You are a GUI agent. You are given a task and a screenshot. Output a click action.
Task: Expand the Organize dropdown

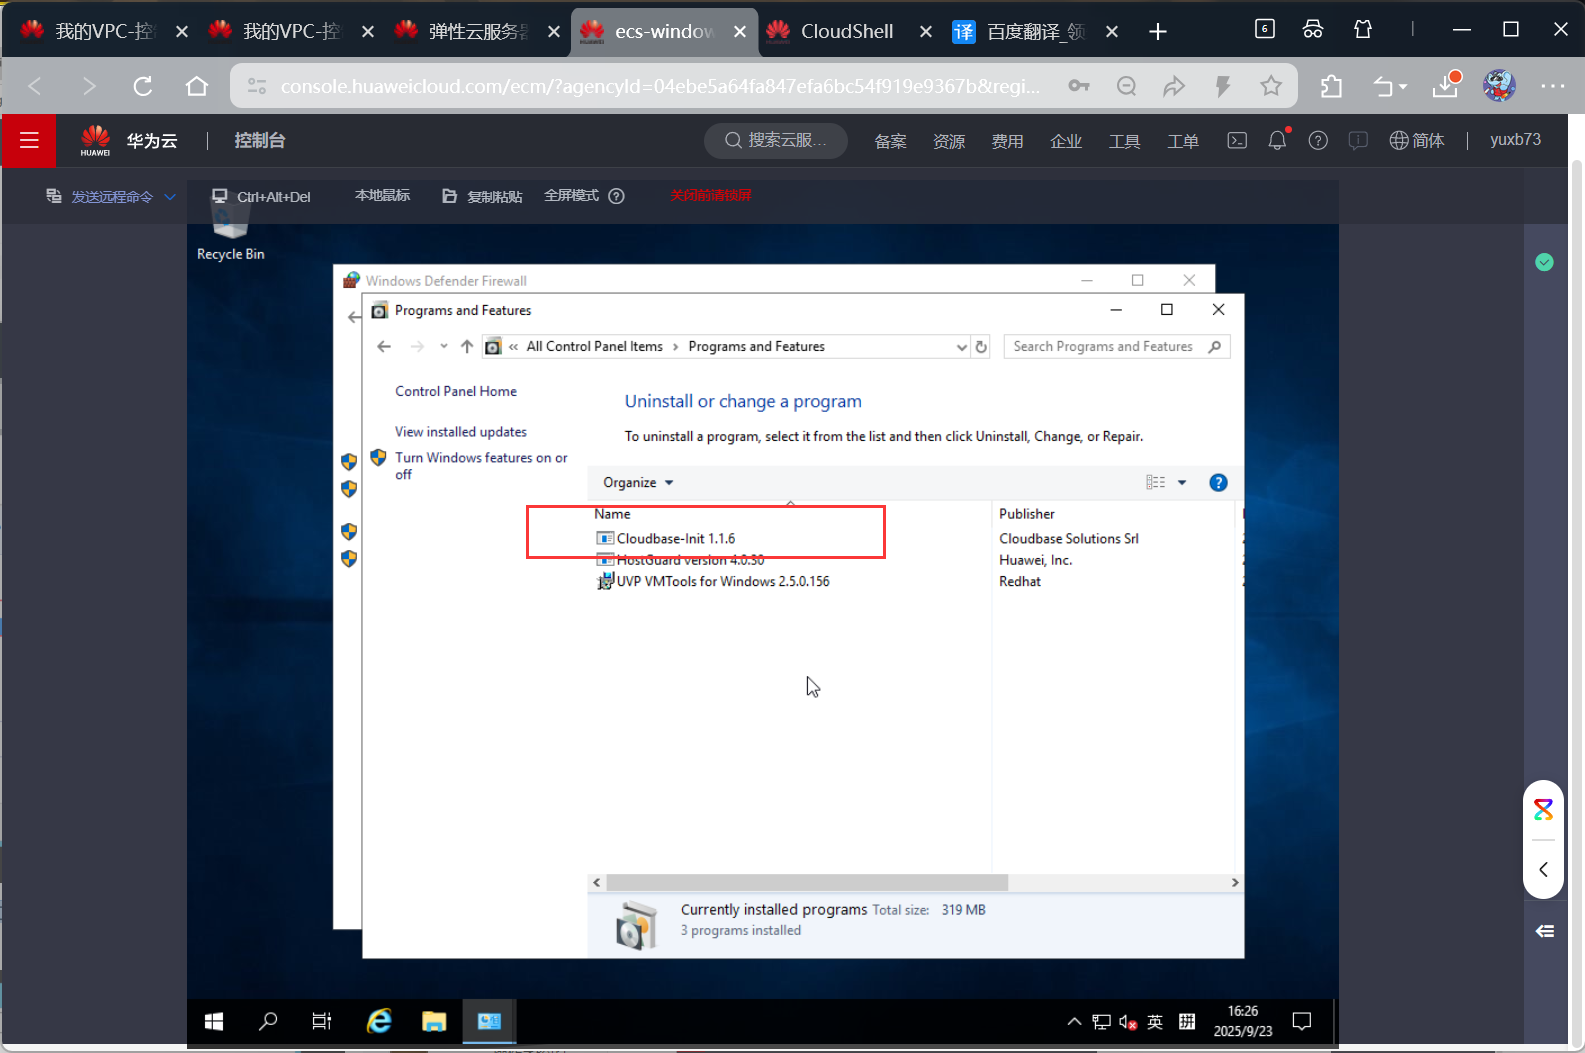[x=638, y=482]
